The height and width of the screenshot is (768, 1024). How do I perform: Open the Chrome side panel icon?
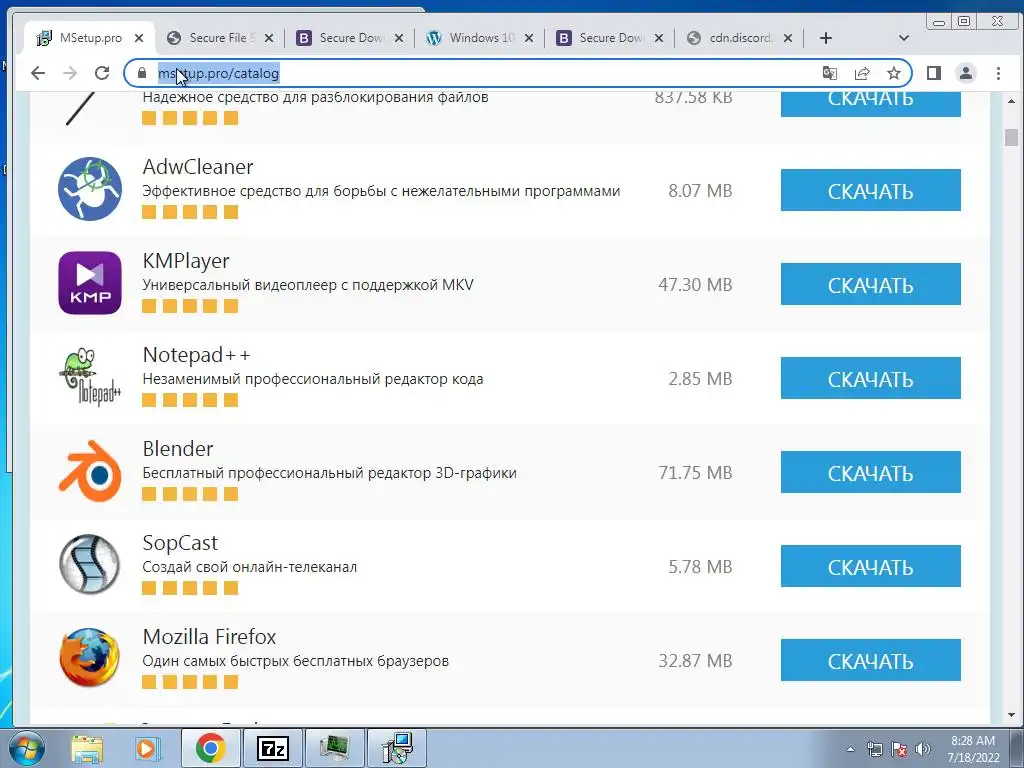pos(934,73)
